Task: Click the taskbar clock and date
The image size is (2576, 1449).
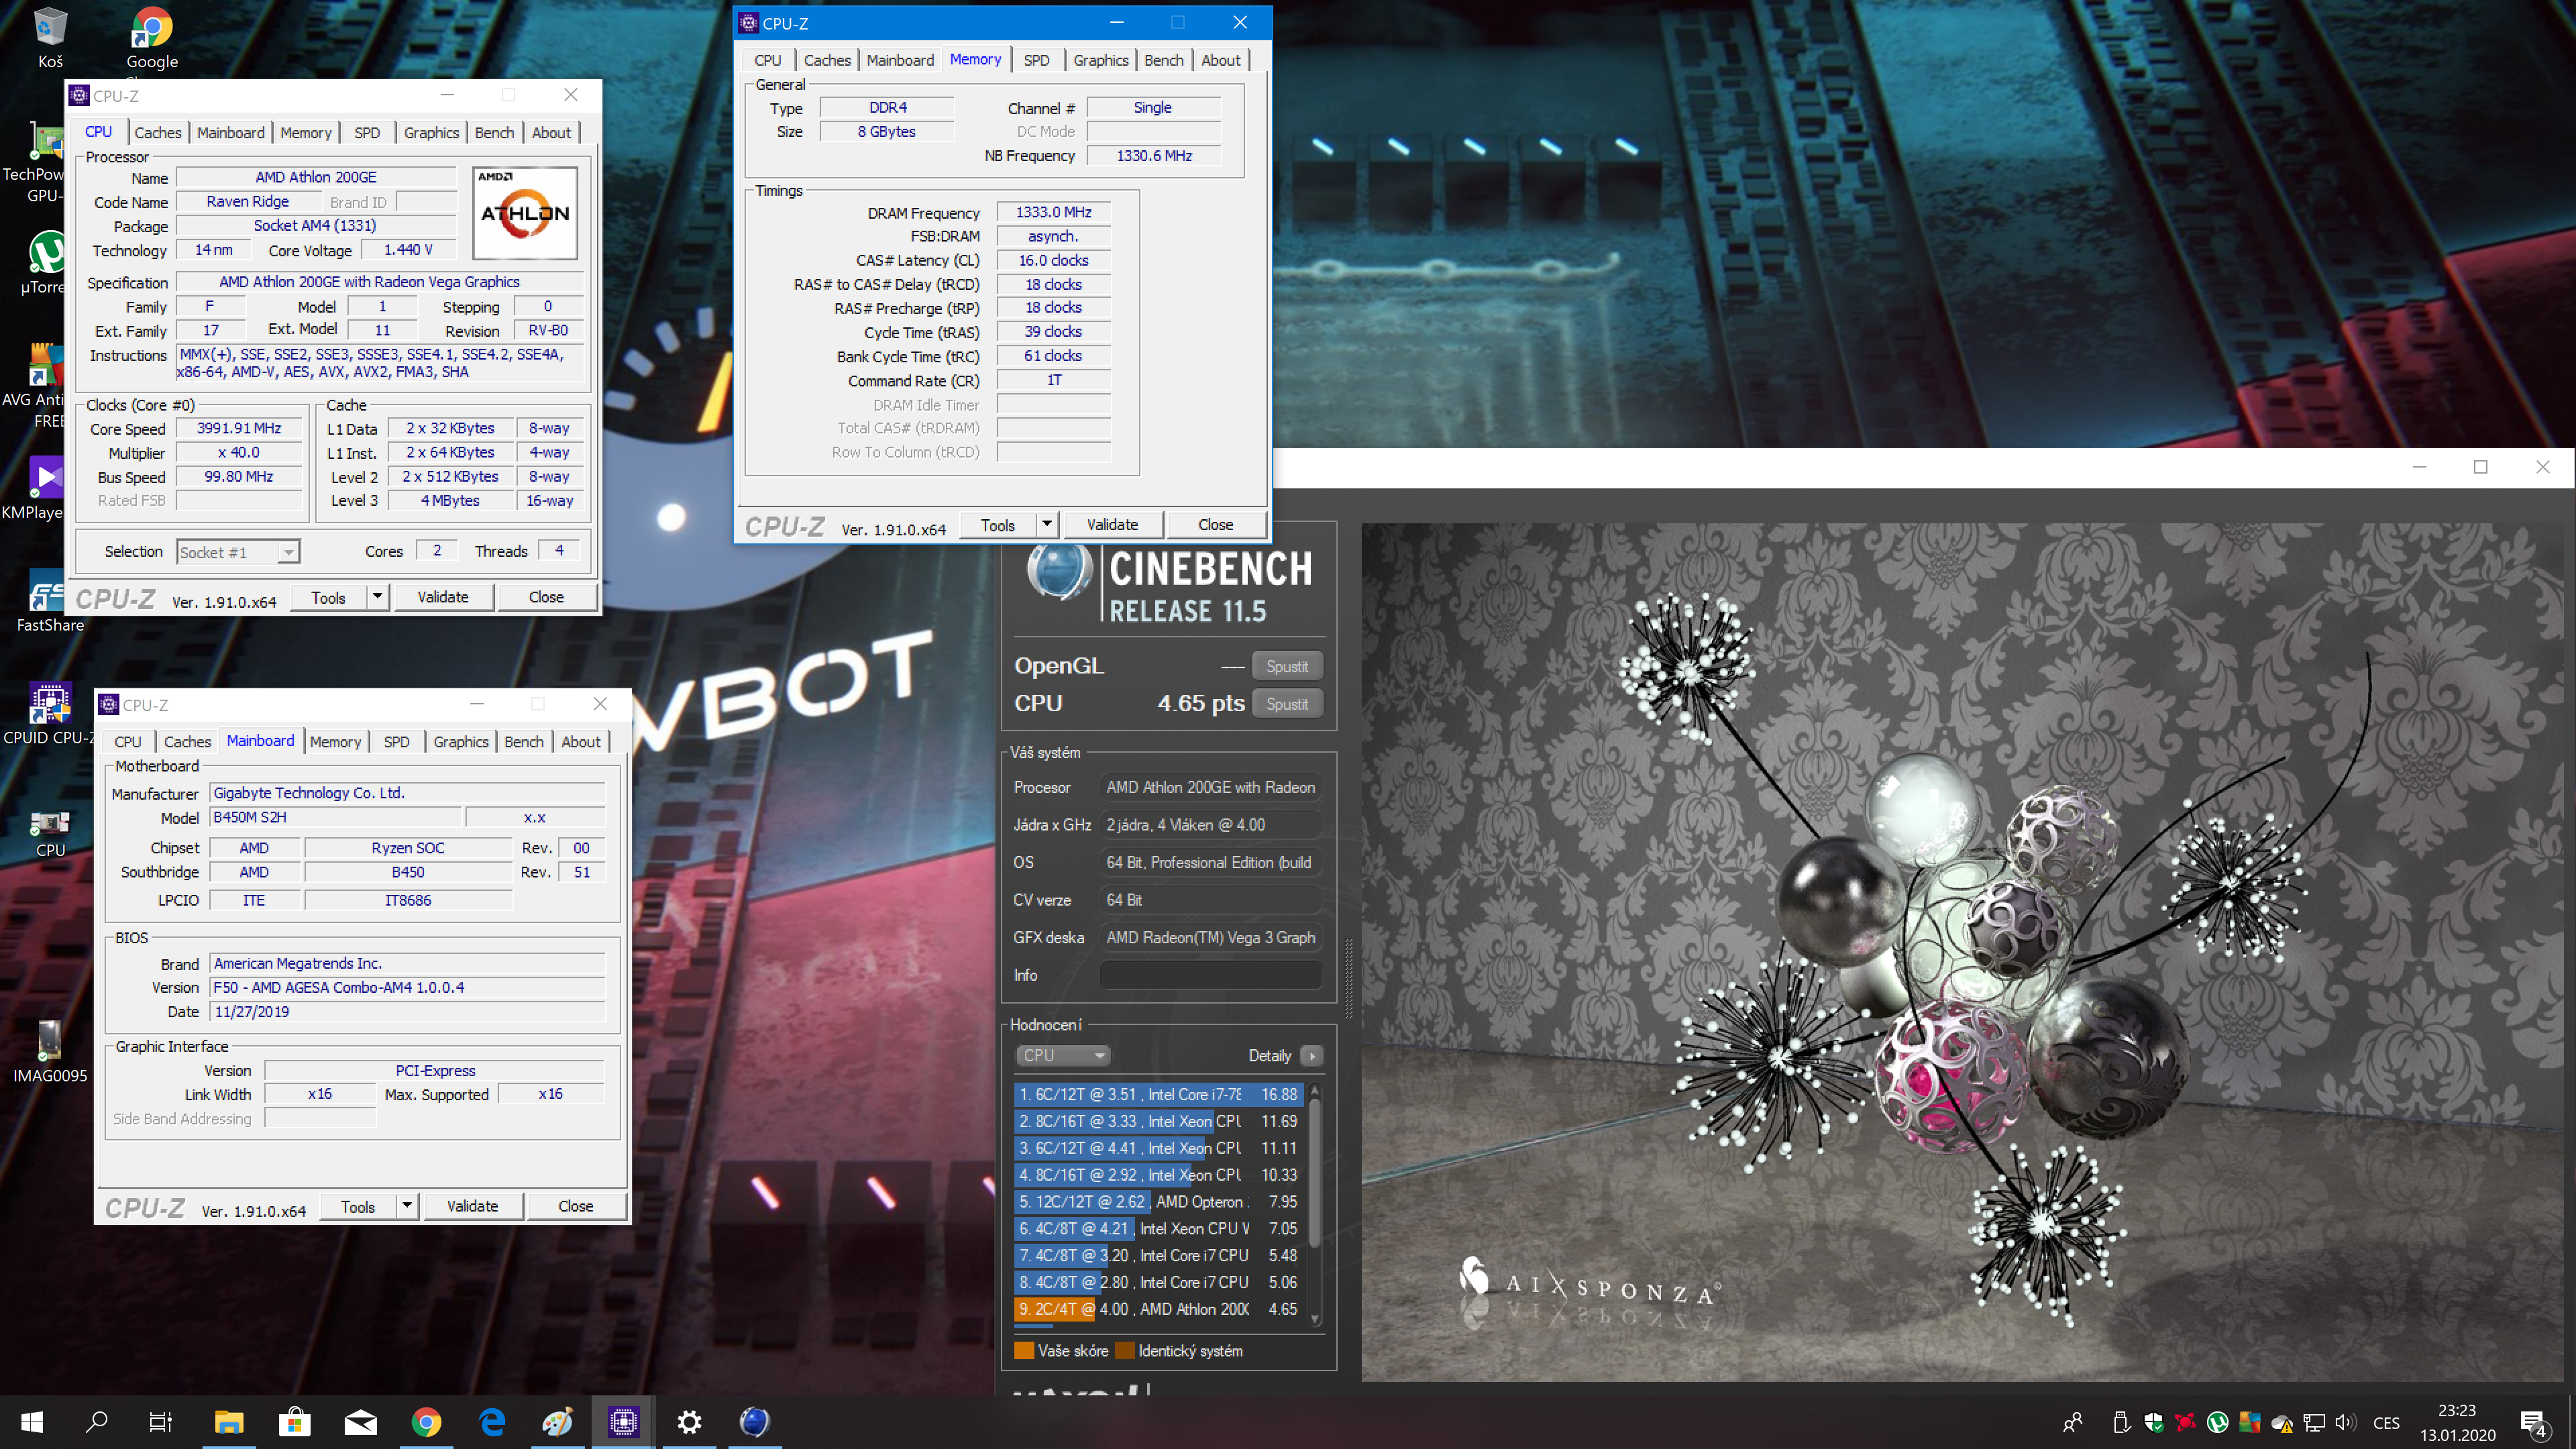Action: (x=2457, y=1422)
